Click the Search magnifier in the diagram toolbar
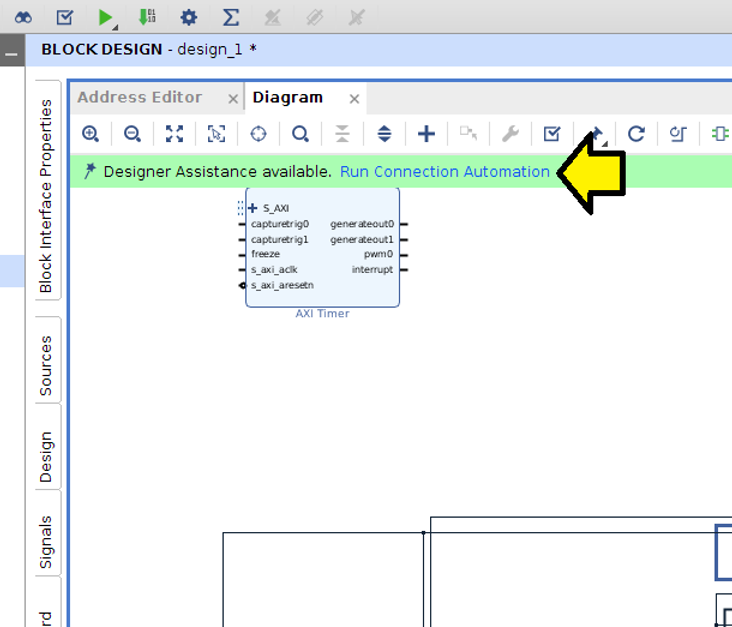The width and height of the screenshot is (732, 627). coord(300,134)
